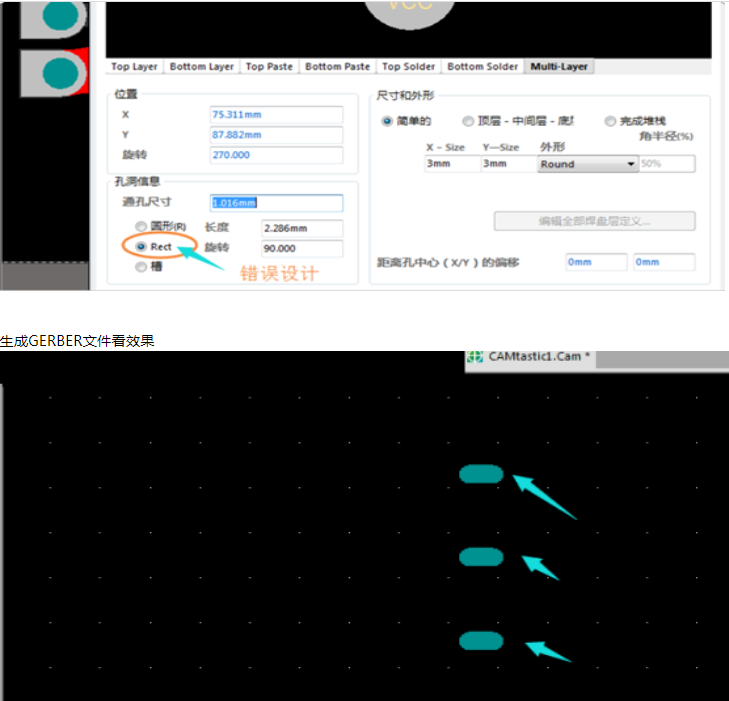The image size is (729, 701).
Task: Click the CAMtastic1.Cam document tab icon
Action: pyautogui.click(x=477, y=357)
